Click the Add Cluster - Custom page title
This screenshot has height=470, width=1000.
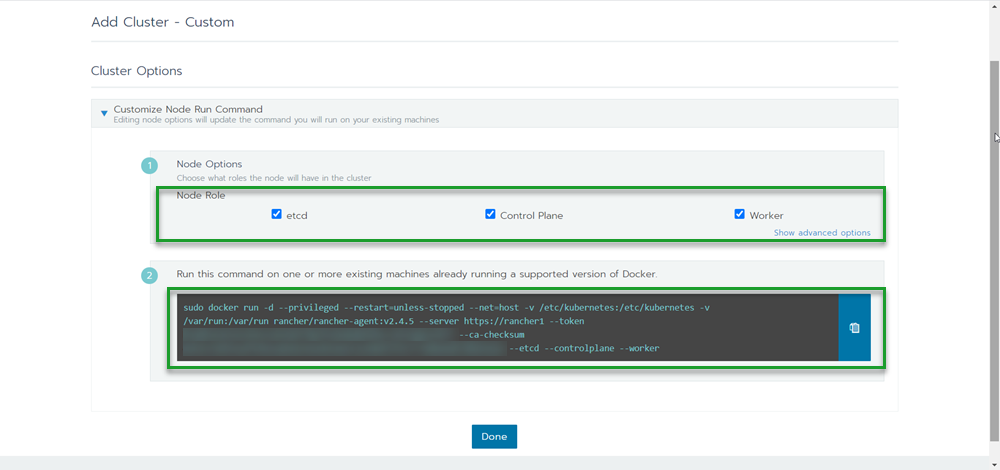coord(162,22)
